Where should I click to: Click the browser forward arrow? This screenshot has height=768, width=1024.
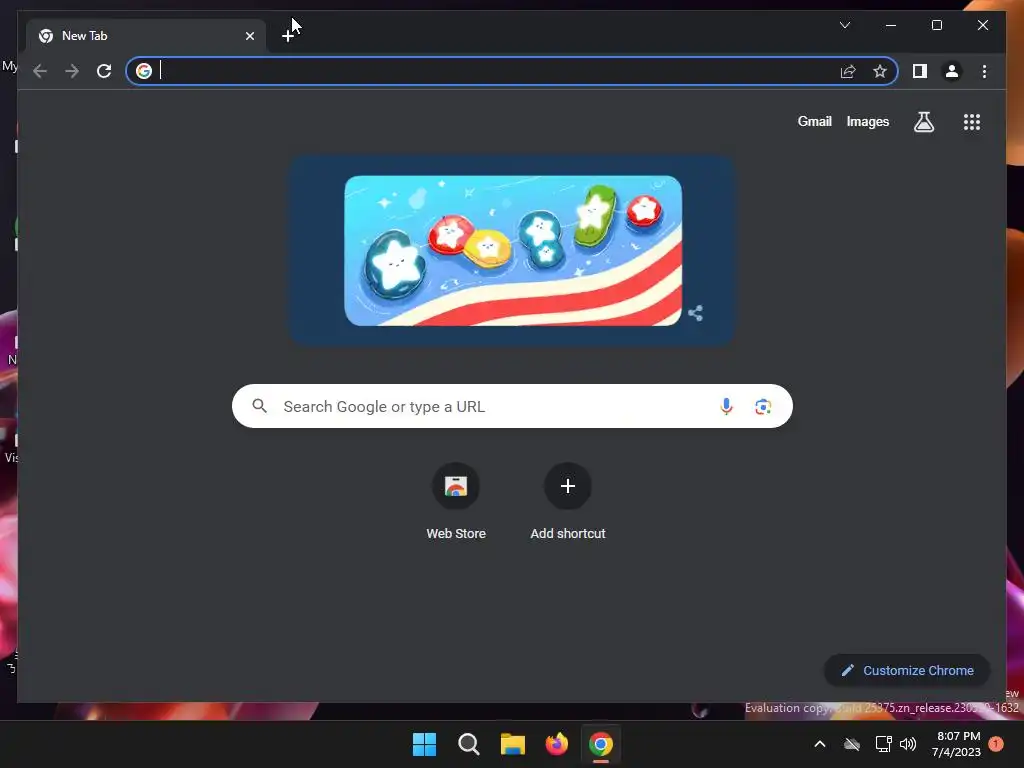tap(72, 71)
